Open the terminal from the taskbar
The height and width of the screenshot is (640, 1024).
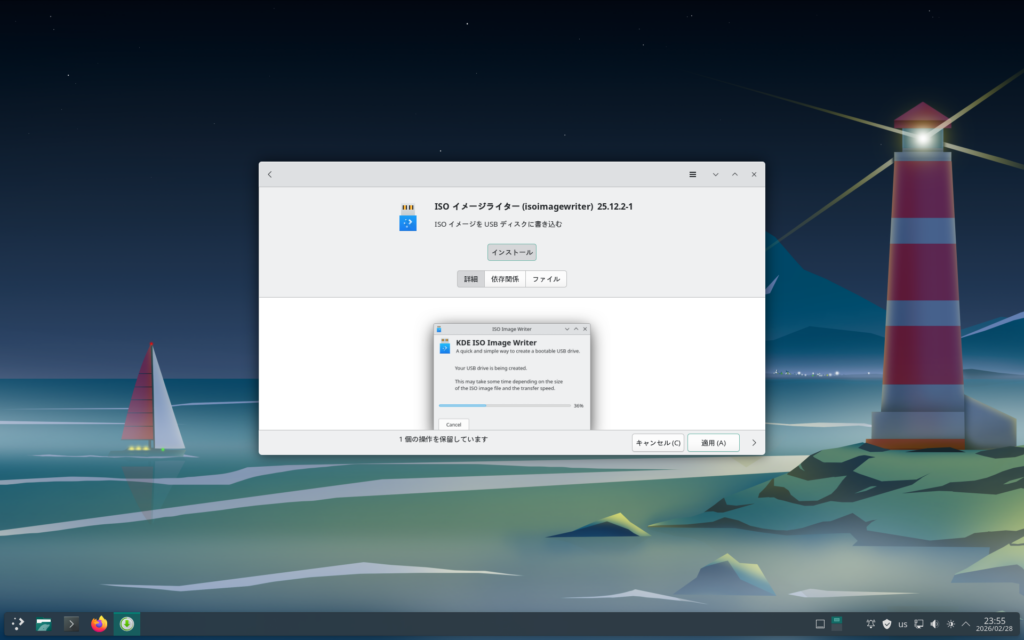[x=71, y=624]
